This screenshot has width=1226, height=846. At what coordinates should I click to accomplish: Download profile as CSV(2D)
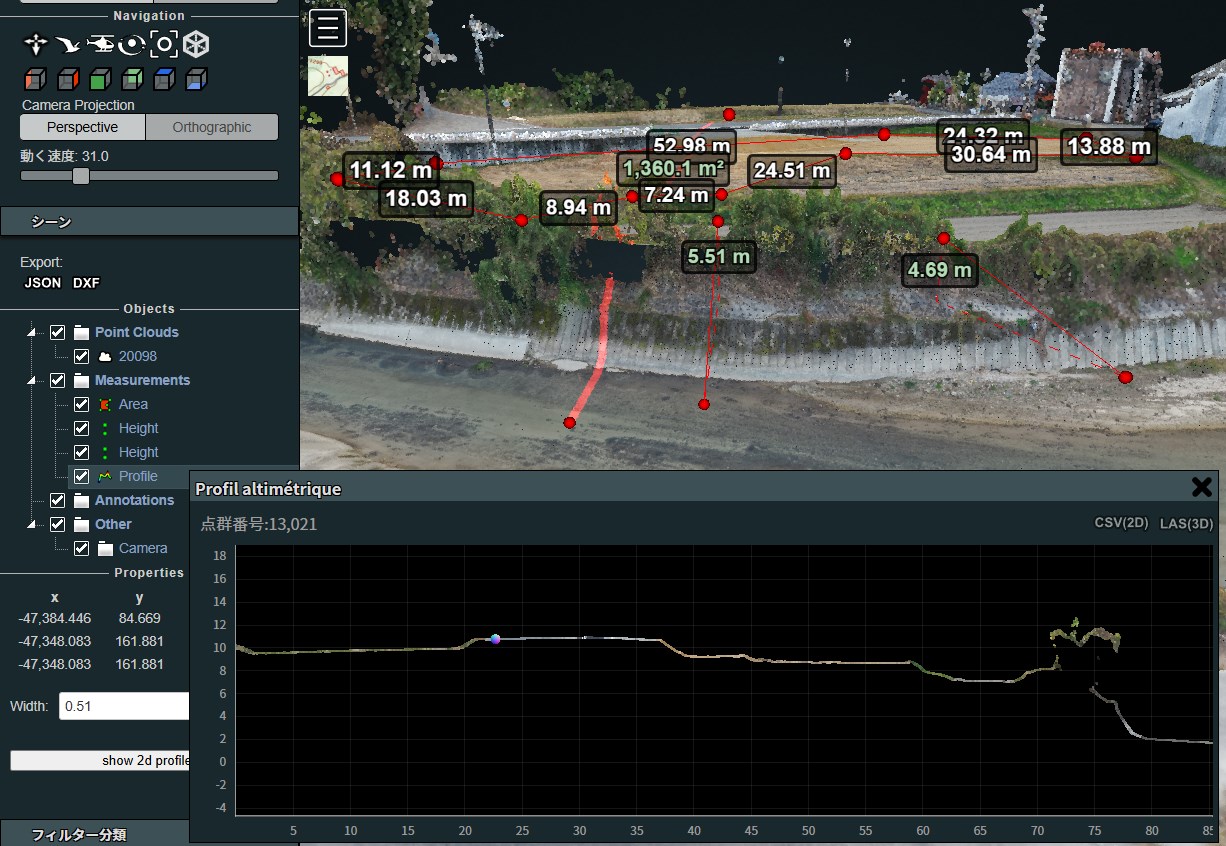(1121, 523)
